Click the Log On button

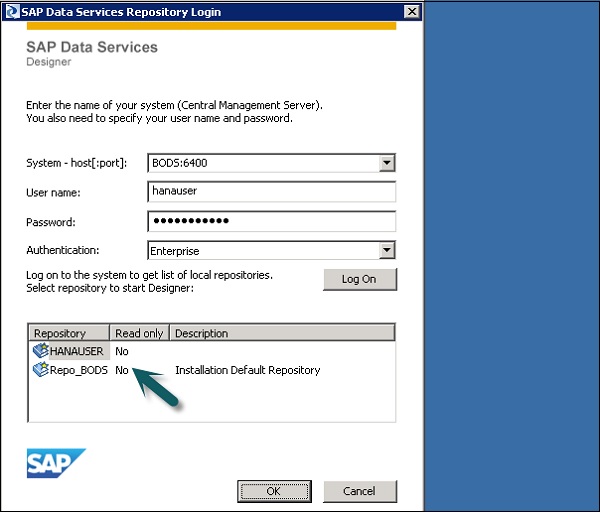[360, 279]
